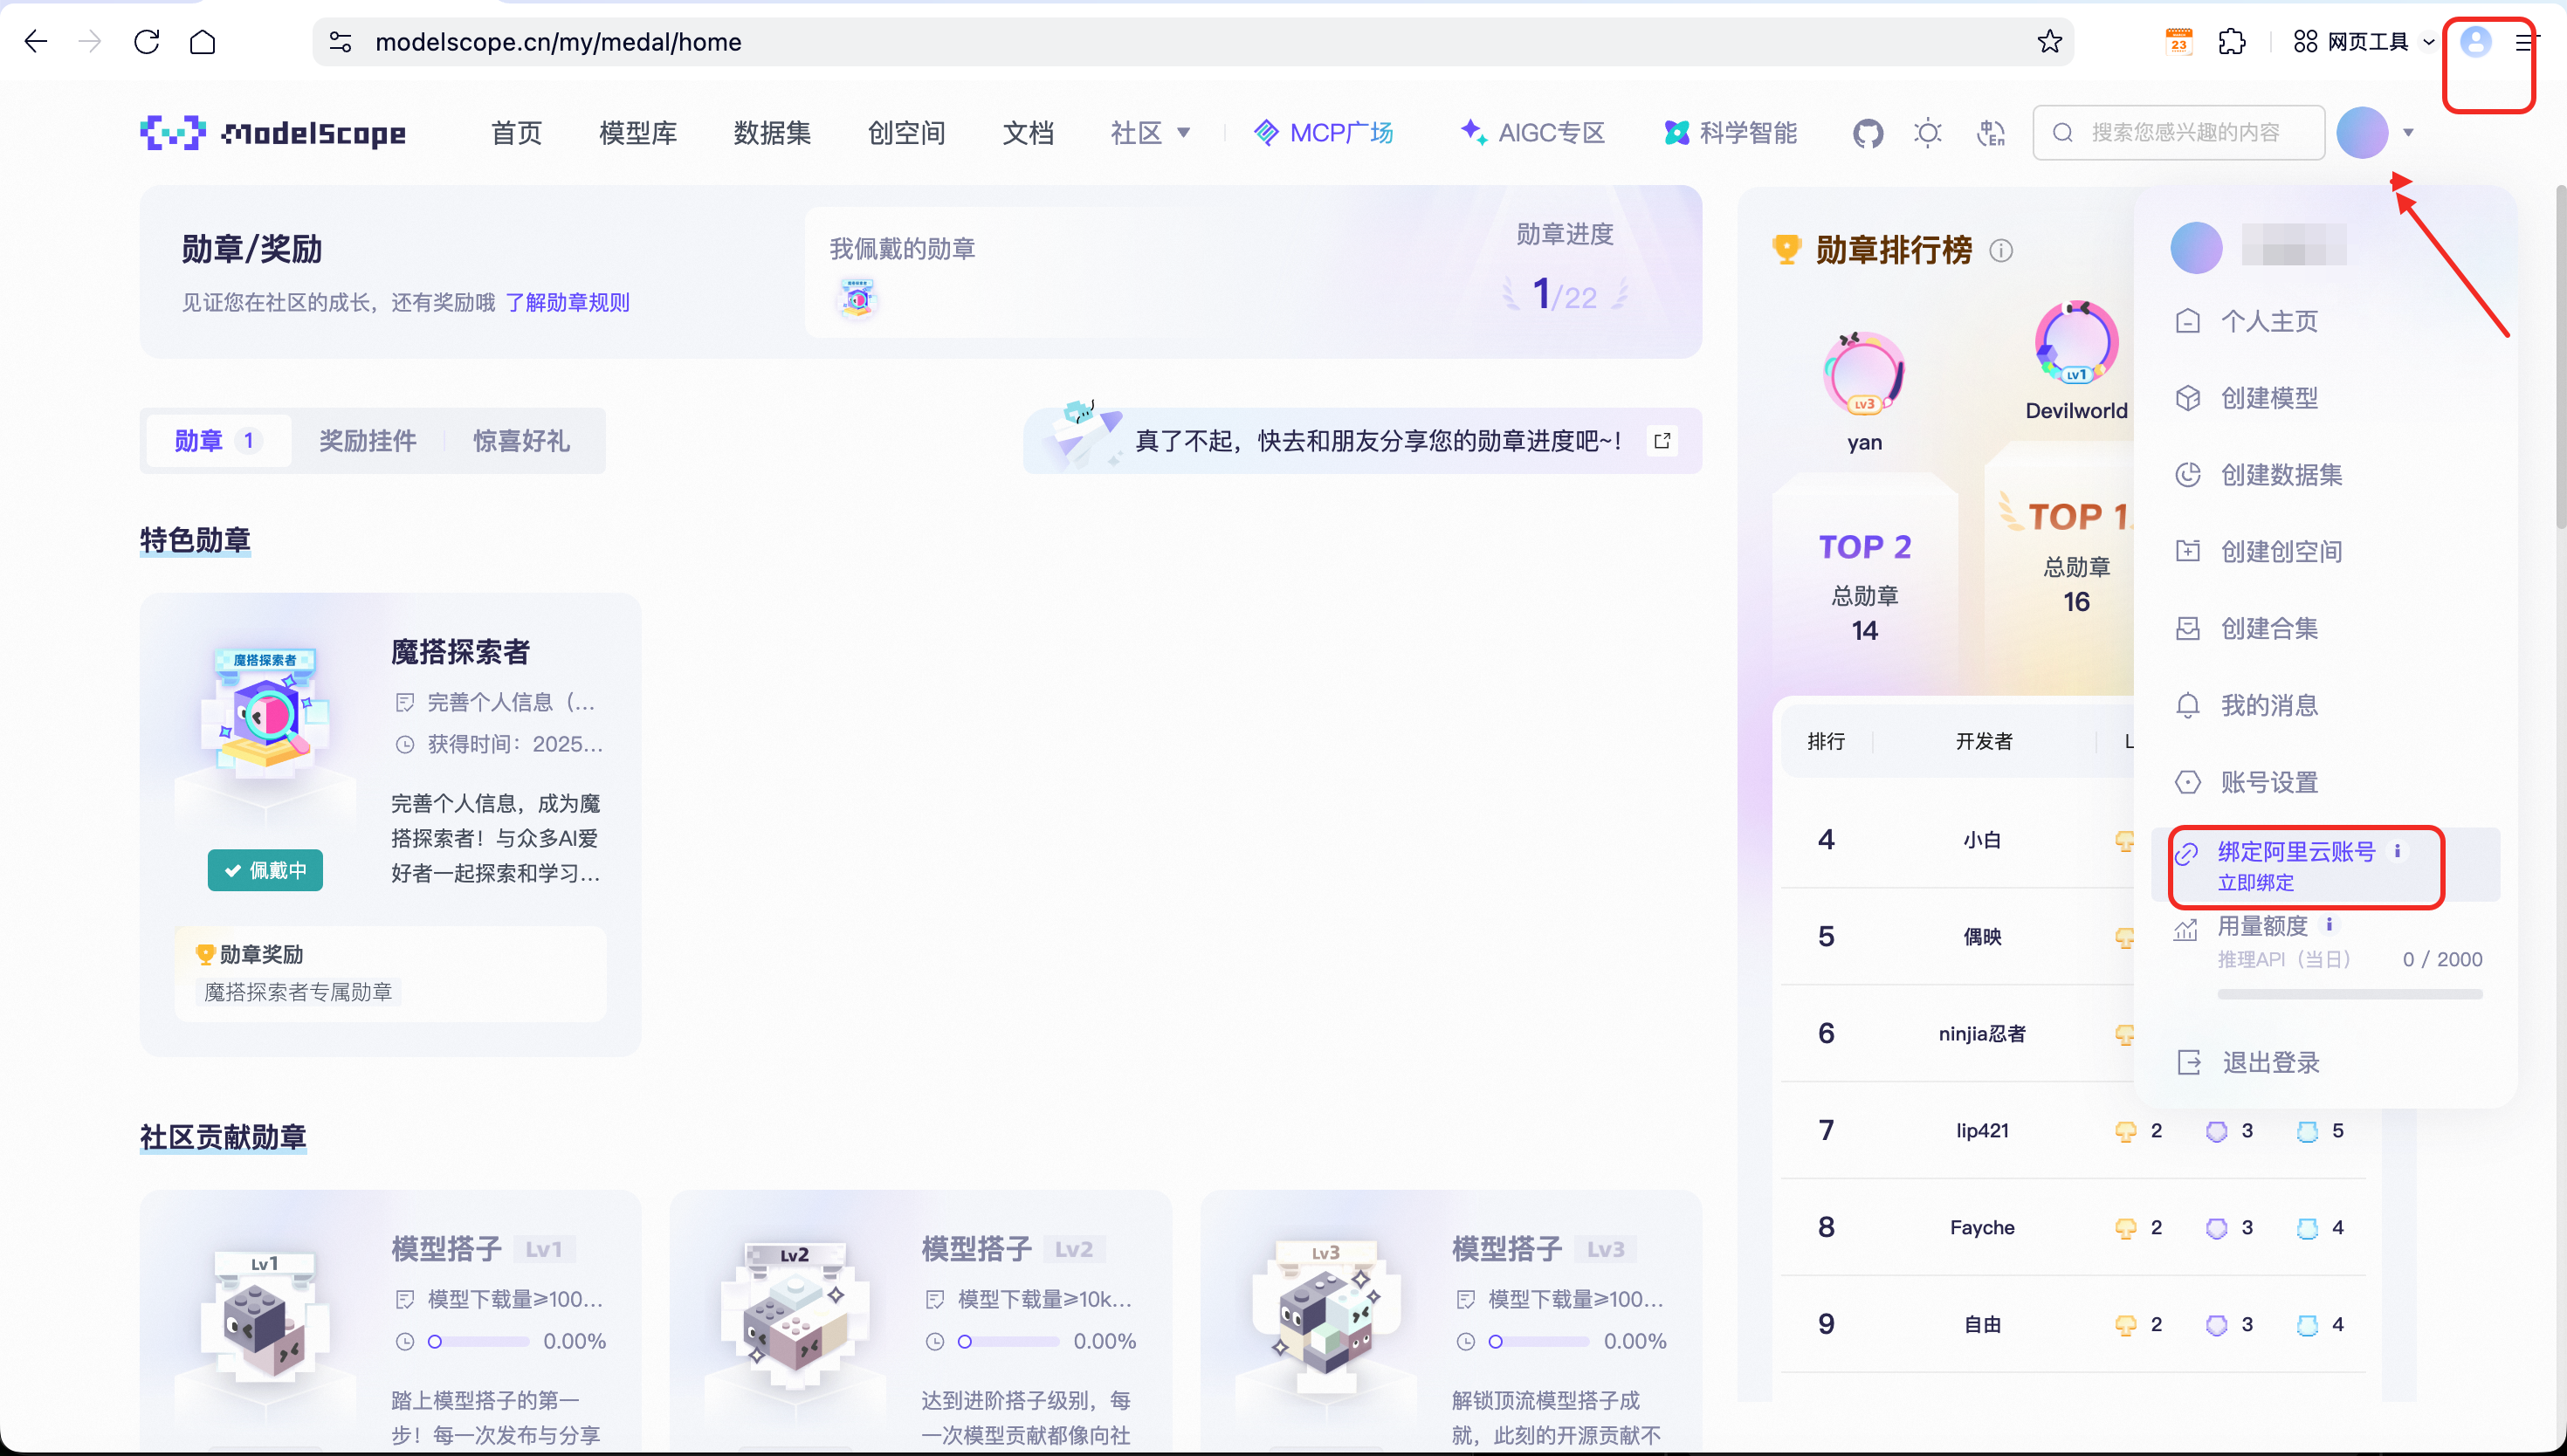This screenshot has height=1456, width=2567.
Task: Bookmark page with star icon
Action: (x=2049, y=42)
